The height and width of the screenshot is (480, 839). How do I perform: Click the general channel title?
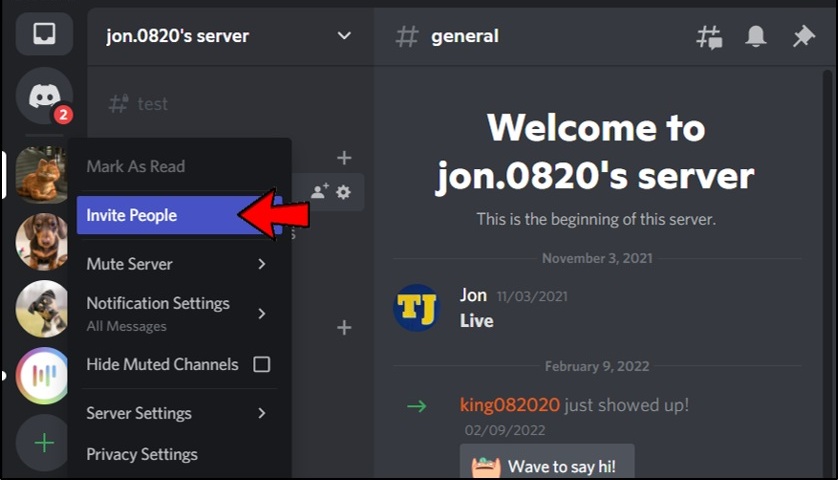[464, 36]
